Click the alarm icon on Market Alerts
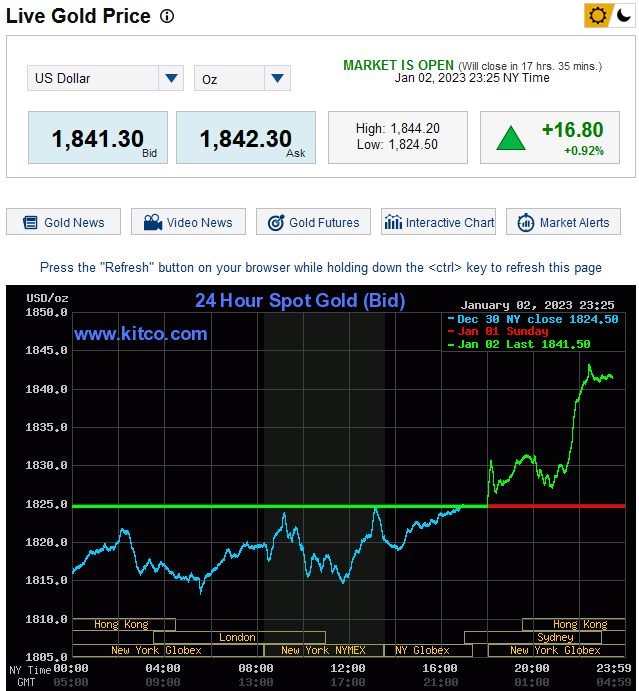 coord(525,223)
